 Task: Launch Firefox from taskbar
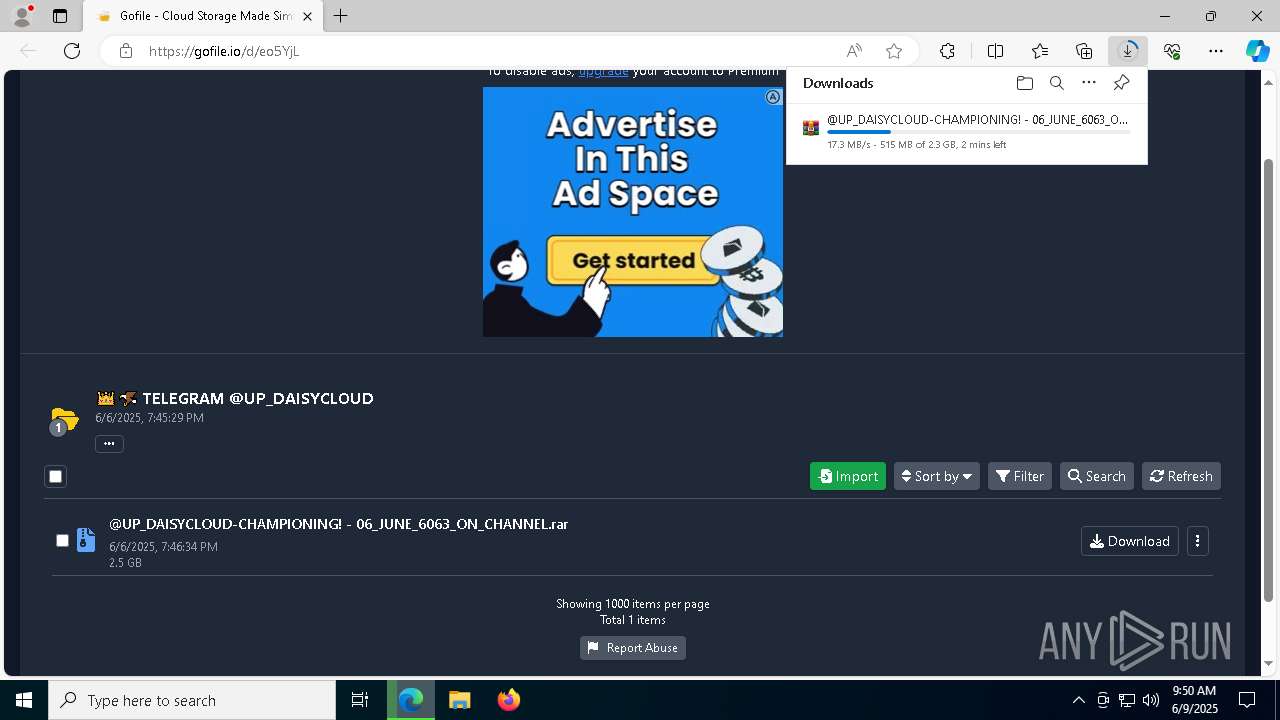pos(509,700)
